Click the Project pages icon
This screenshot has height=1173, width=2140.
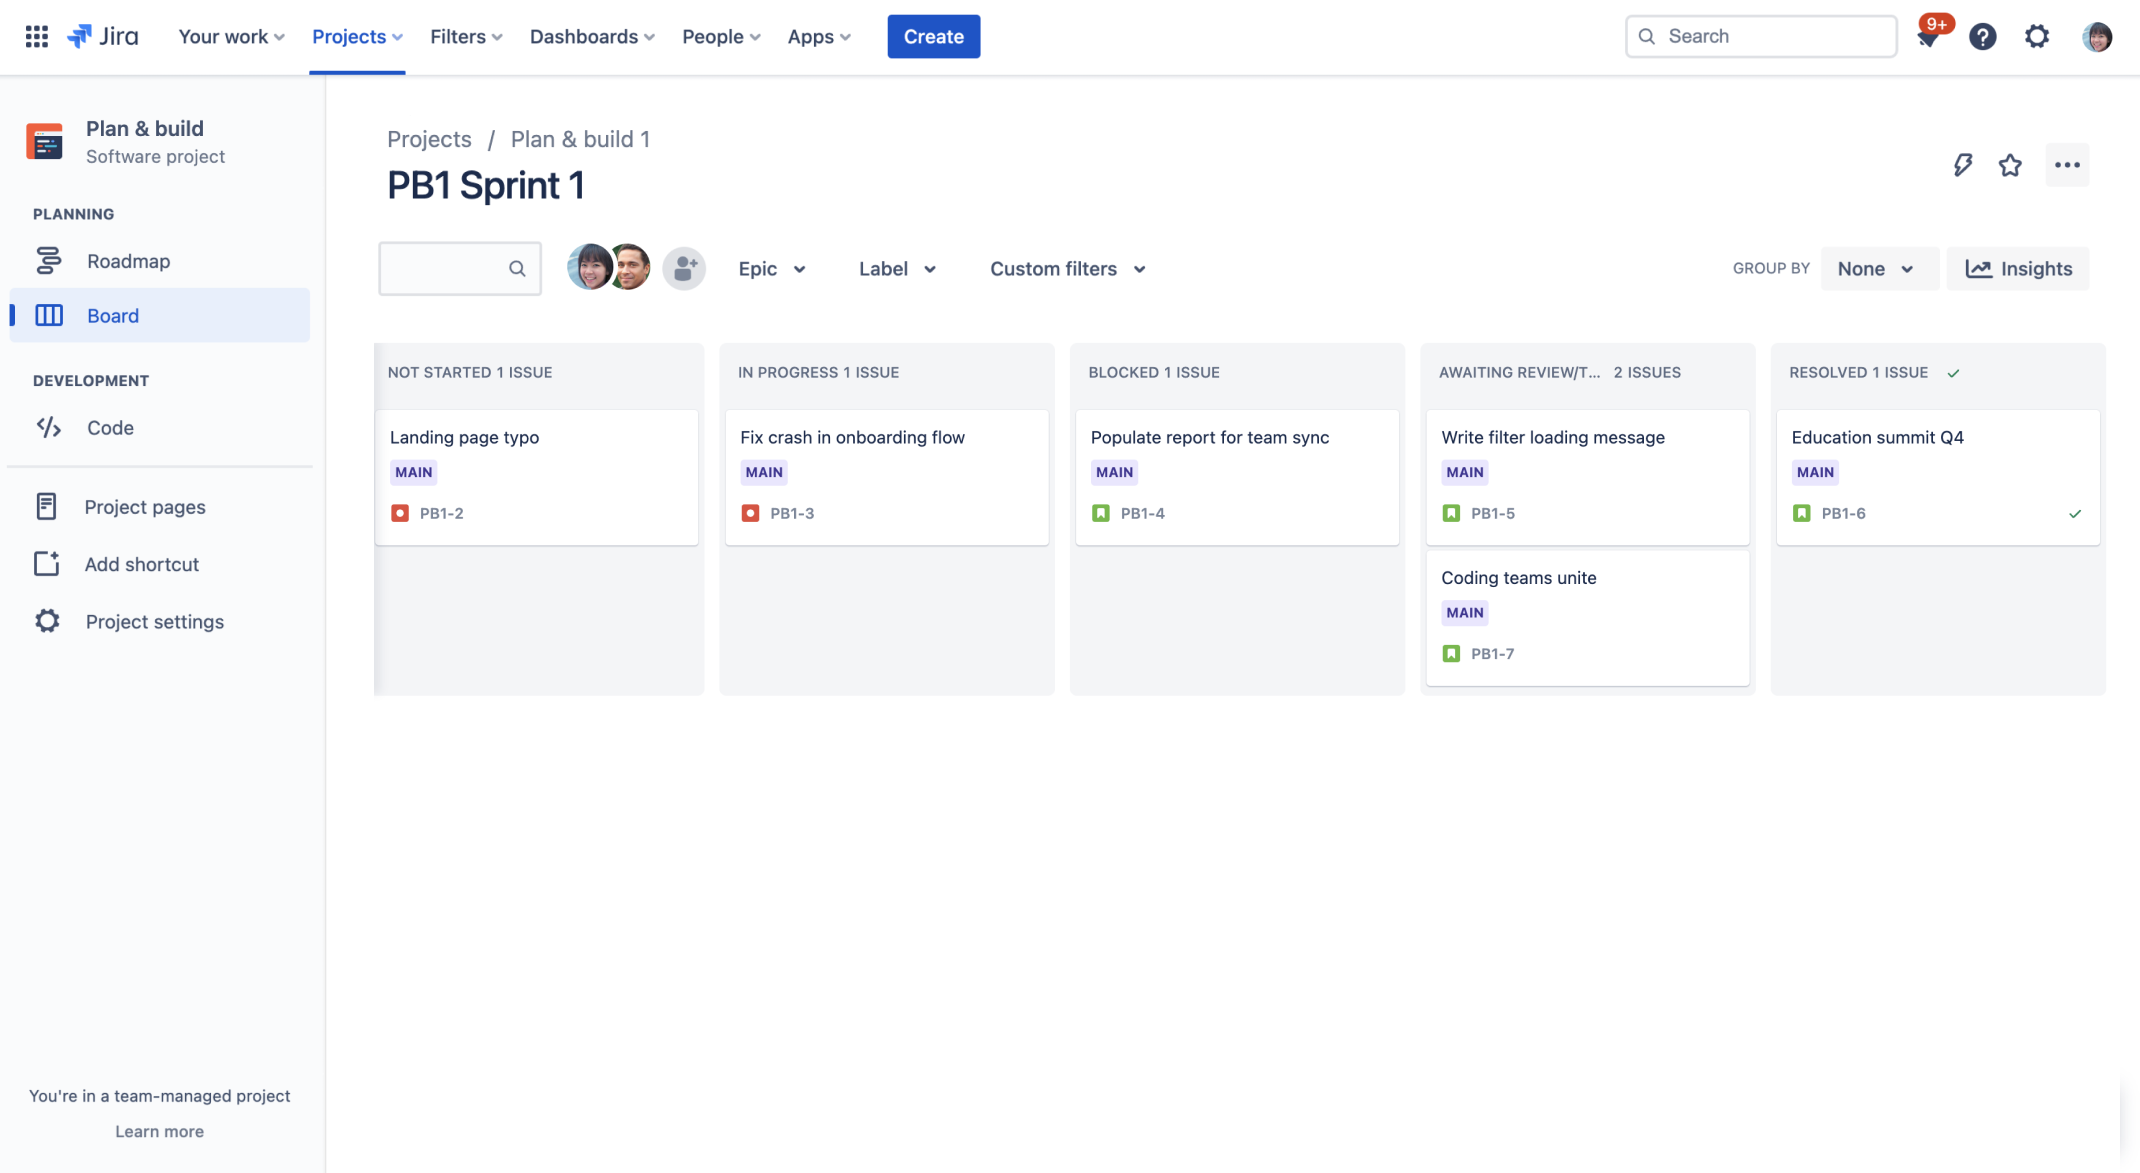click(46, 506)
